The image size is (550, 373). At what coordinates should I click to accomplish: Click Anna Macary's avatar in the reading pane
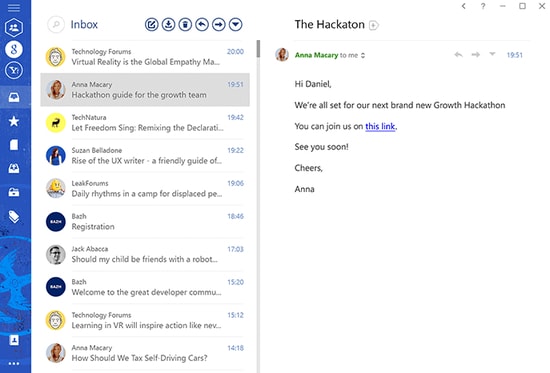pos(282,55)
